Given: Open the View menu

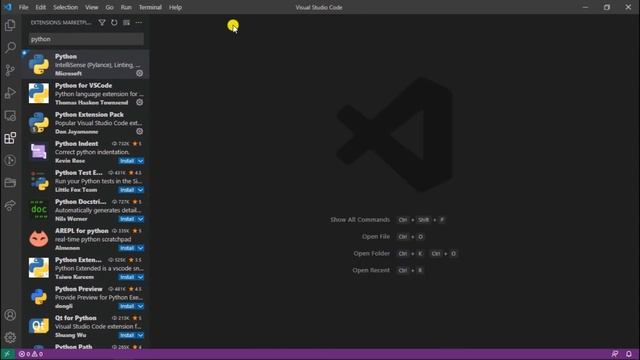Looking at the screenshot, I should click(91, 7).
